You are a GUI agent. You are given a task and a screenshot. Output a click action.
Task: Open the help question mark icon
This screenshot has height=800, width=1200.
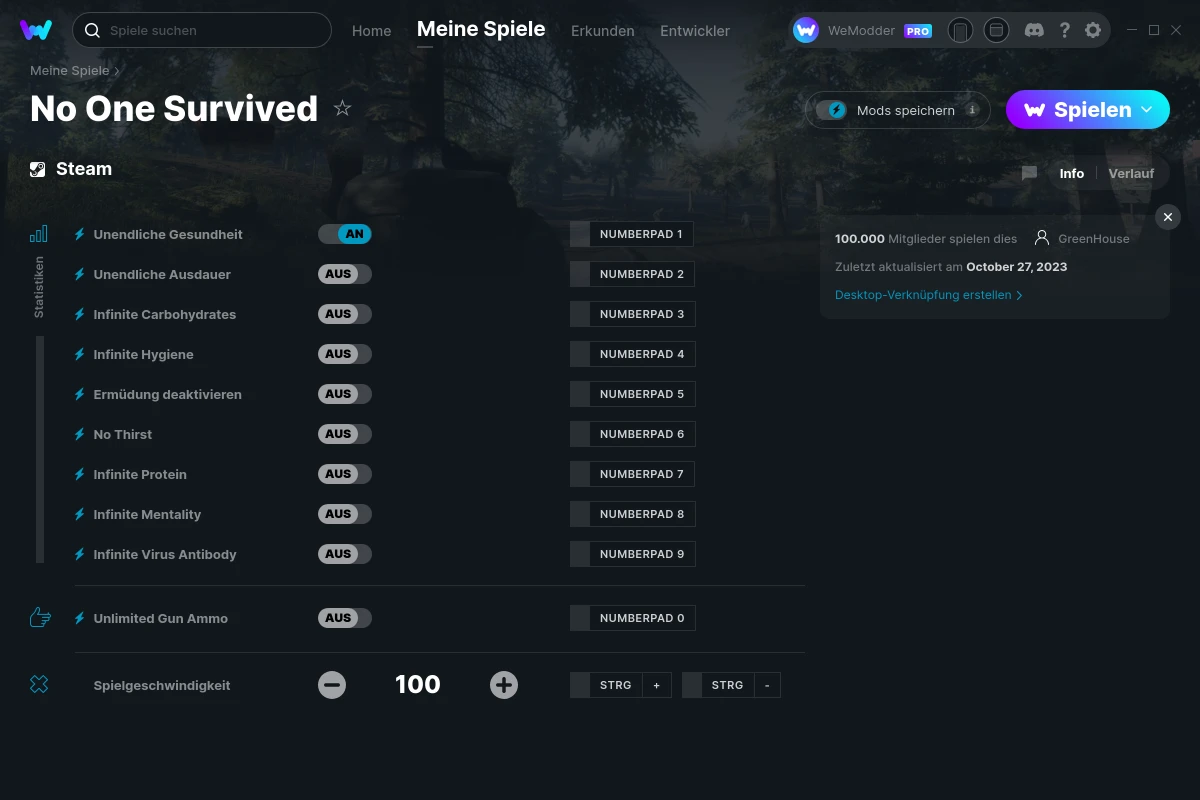click(x=1065, y=30)
